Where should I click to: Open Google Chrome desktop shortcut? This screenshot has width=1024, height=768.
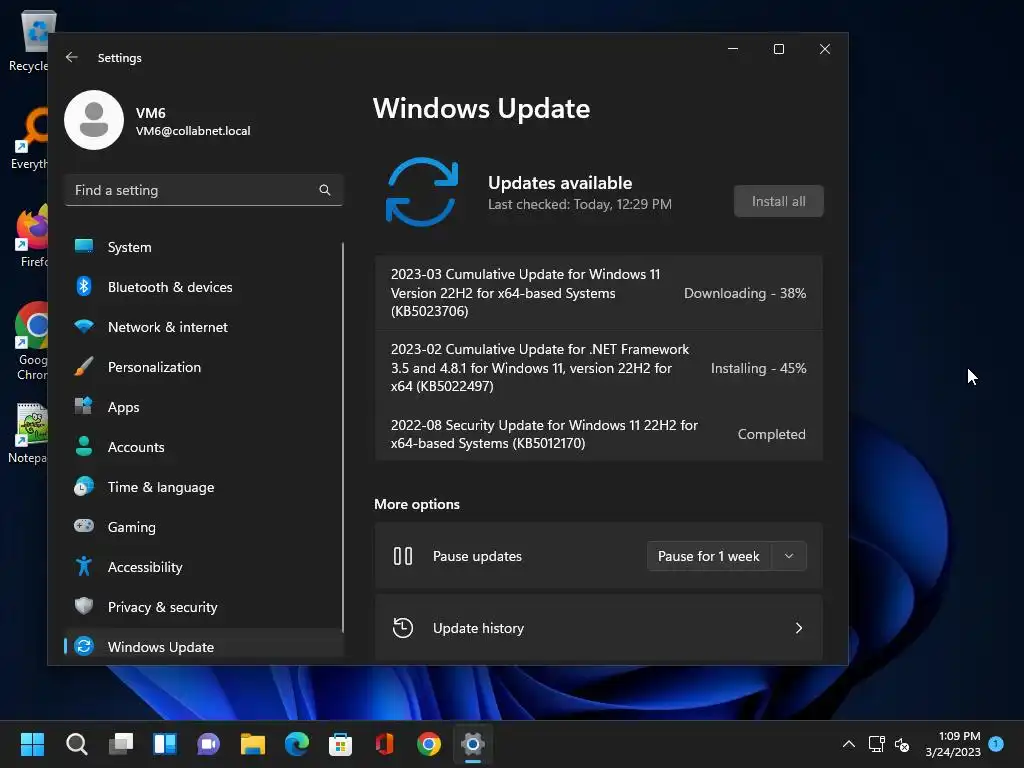pos(31,341)
